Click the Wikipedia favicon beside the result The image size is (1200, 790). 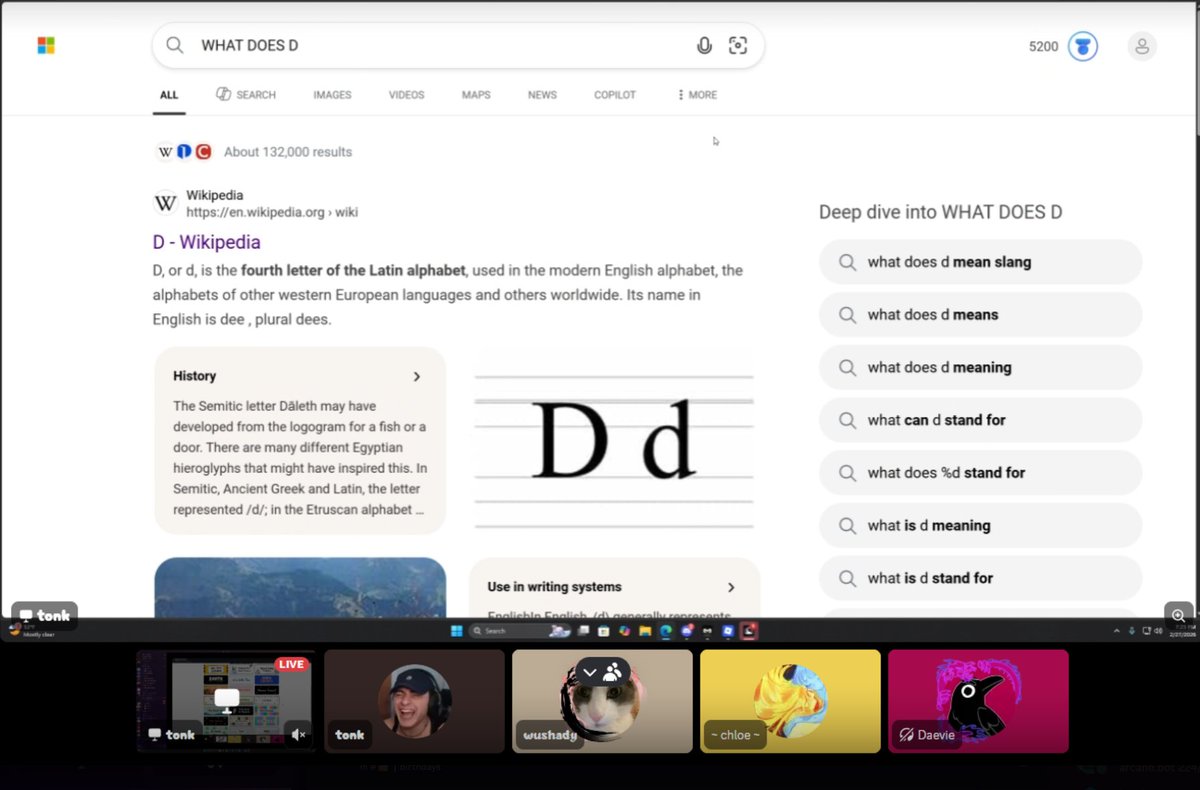pyautogui.click(x=165, y=203)
